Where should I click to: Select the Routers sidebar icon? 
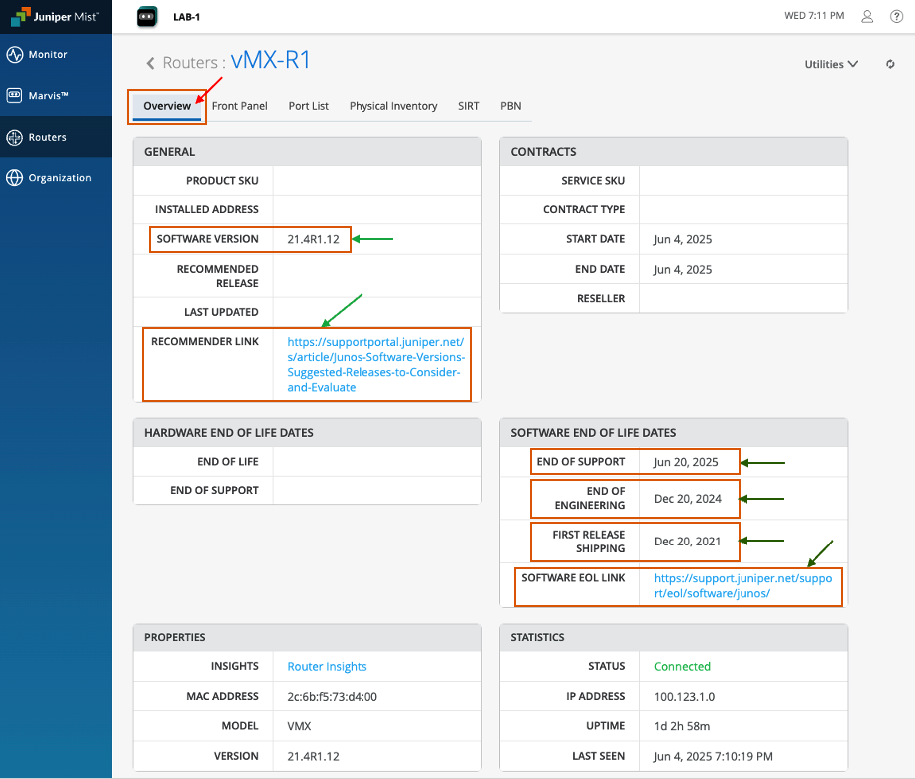click(15, 137)
